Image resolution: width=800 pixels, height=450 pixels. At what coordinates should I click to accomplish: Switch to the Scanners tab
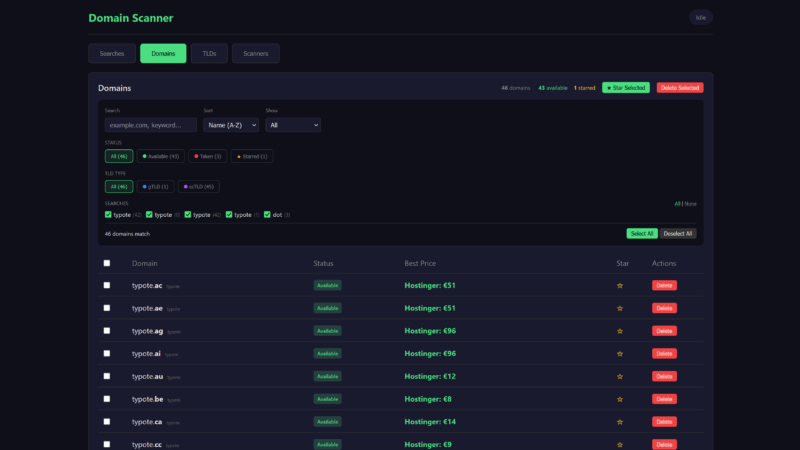[256, 54]
